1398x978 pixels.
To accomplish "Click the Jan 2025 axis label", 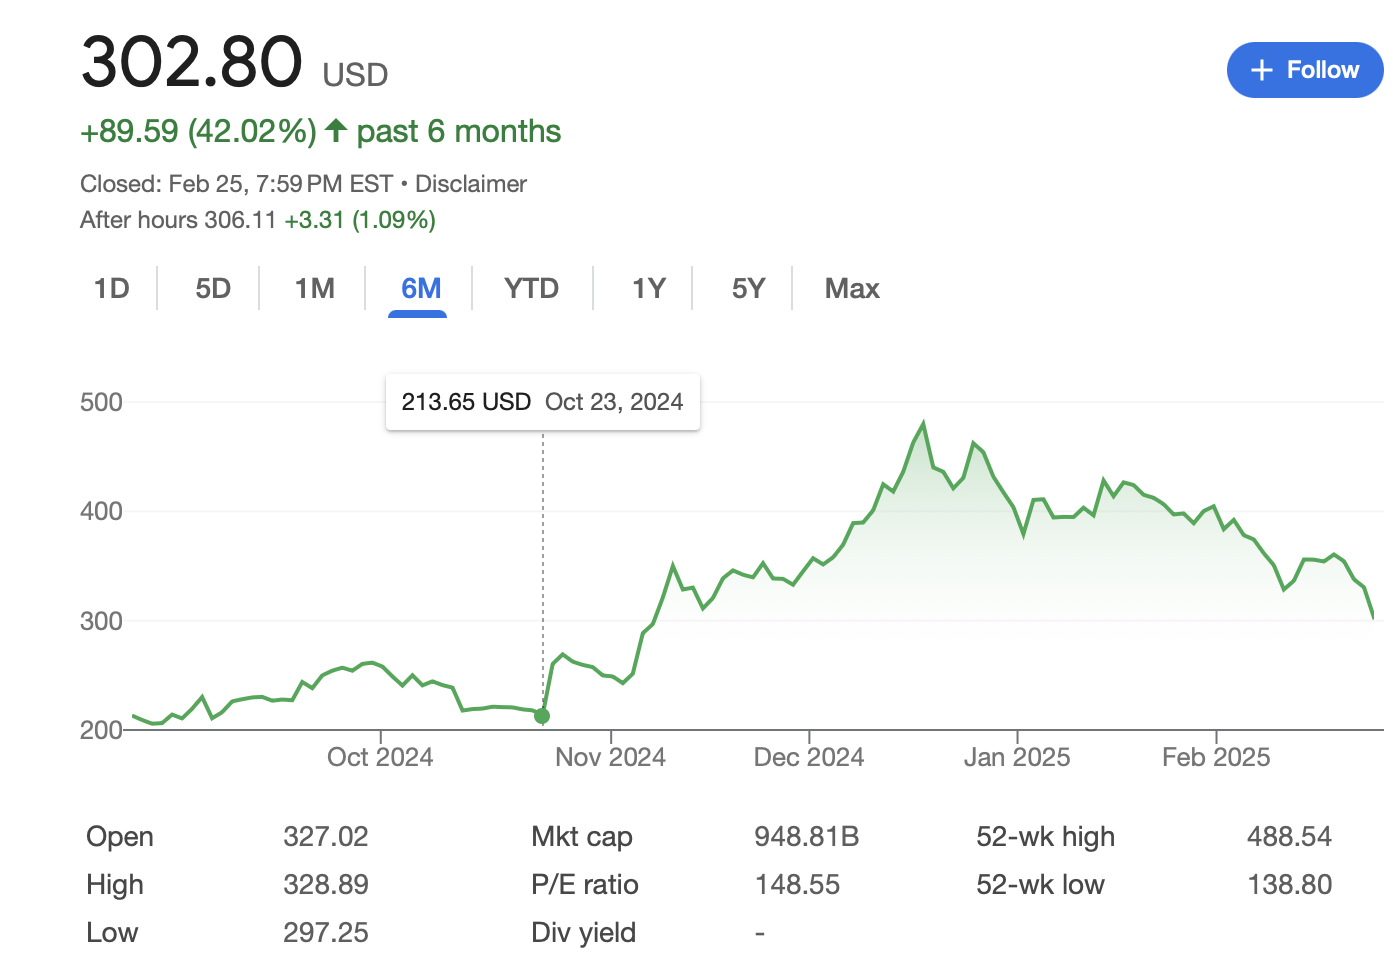I will [x=1017, y=757].
